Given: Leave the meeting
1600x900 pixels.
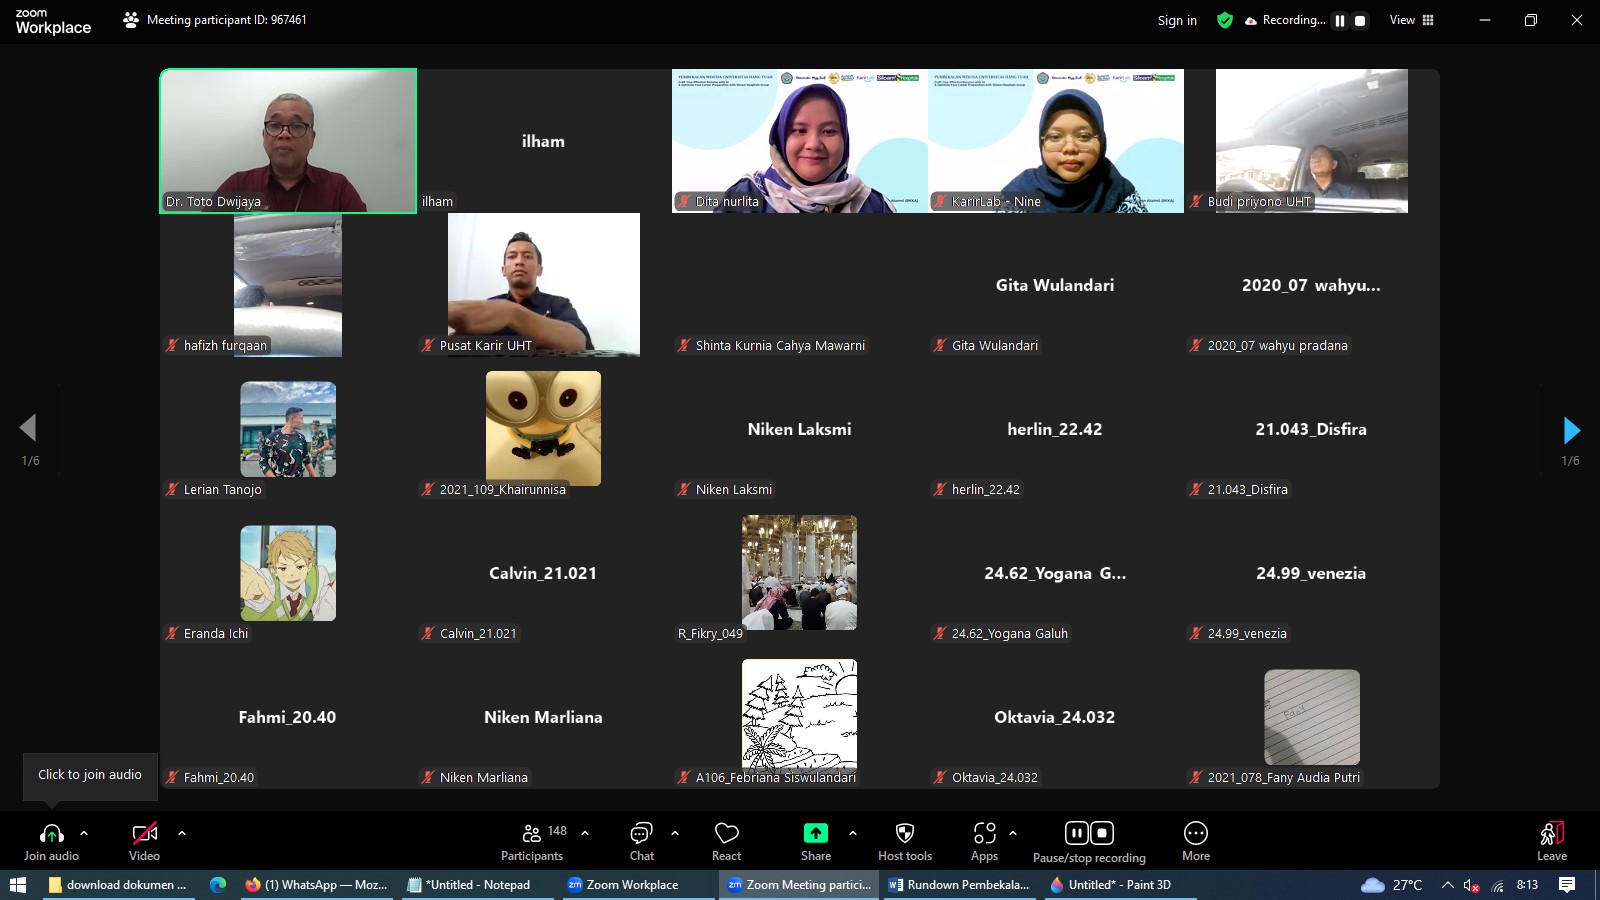Looking at the screenshot, I should 1551,840.
